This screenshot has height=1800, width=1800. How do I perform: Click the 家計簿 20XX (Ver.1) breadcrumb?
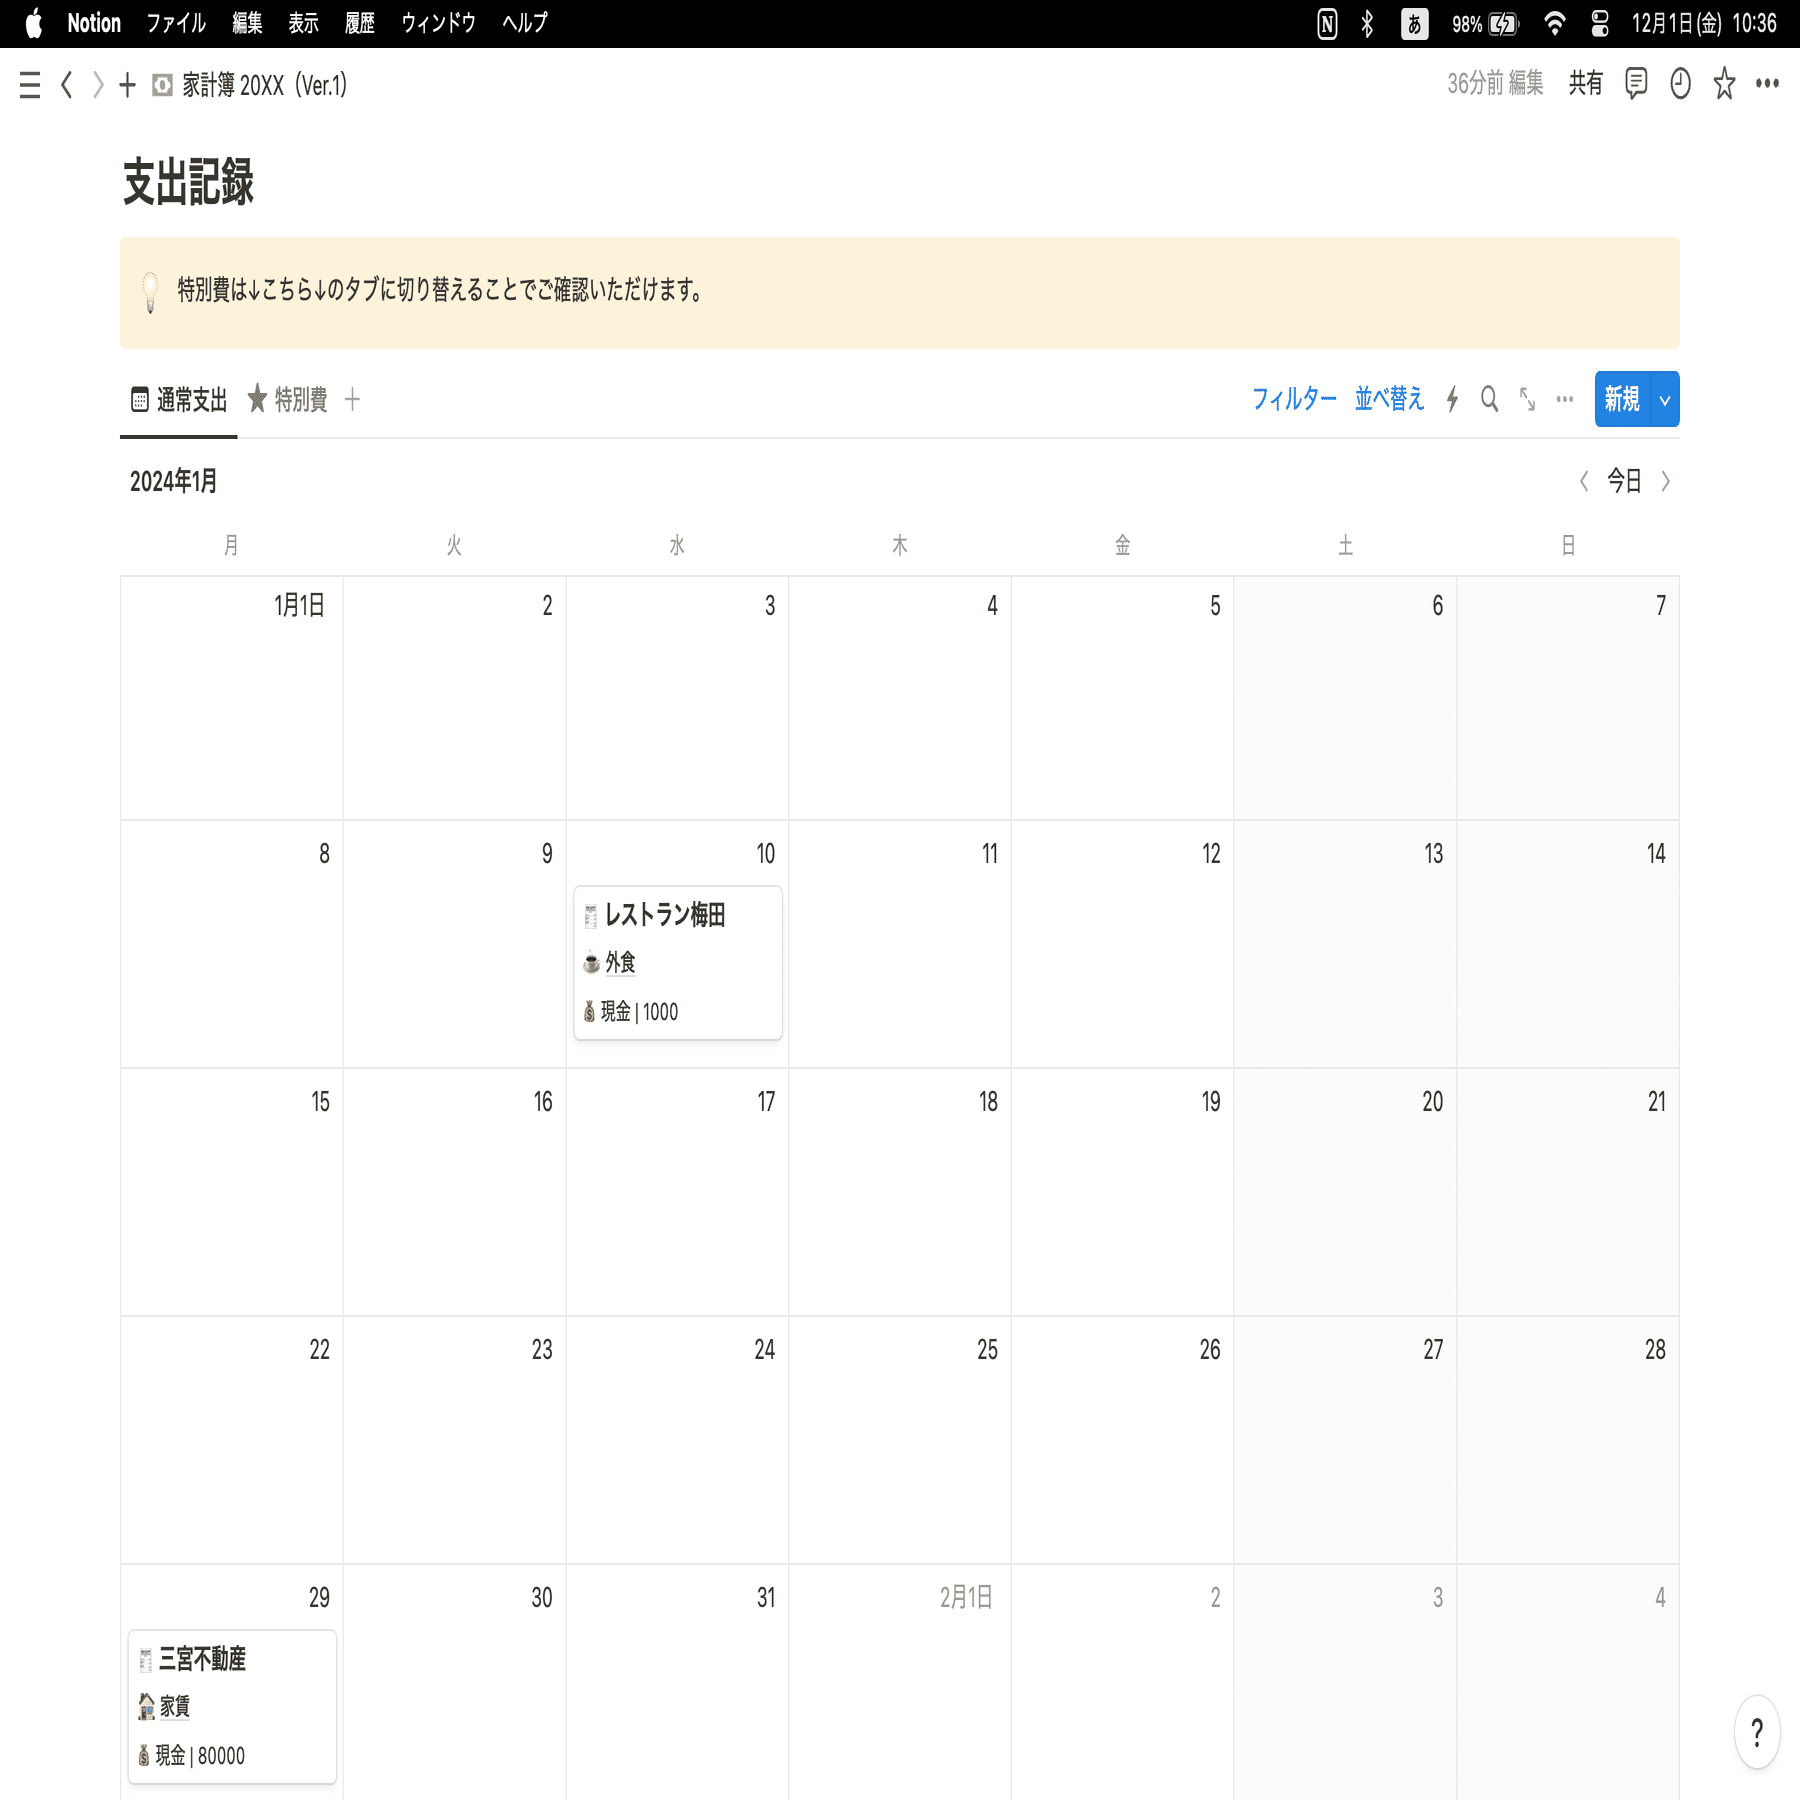[x=250, y=85]
